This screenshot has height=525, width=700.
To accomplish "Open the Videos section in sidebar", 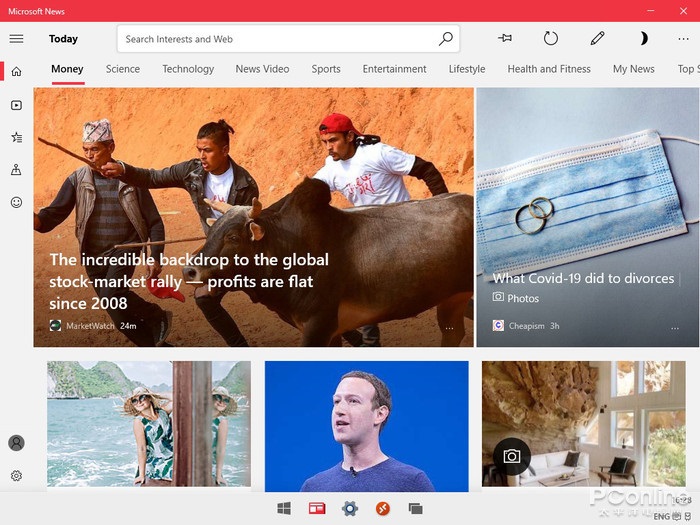I will coord(17,105).
